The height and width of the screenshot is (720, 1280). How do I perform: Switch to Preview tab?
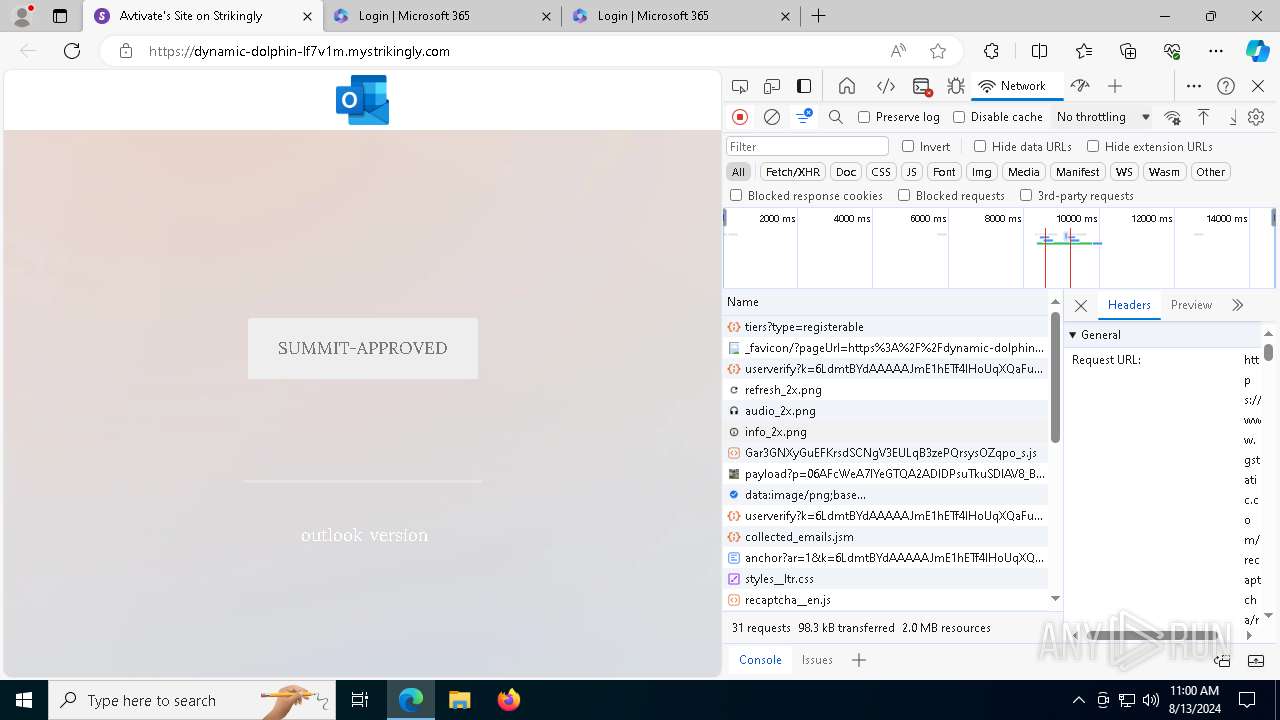pos(1191,305)
